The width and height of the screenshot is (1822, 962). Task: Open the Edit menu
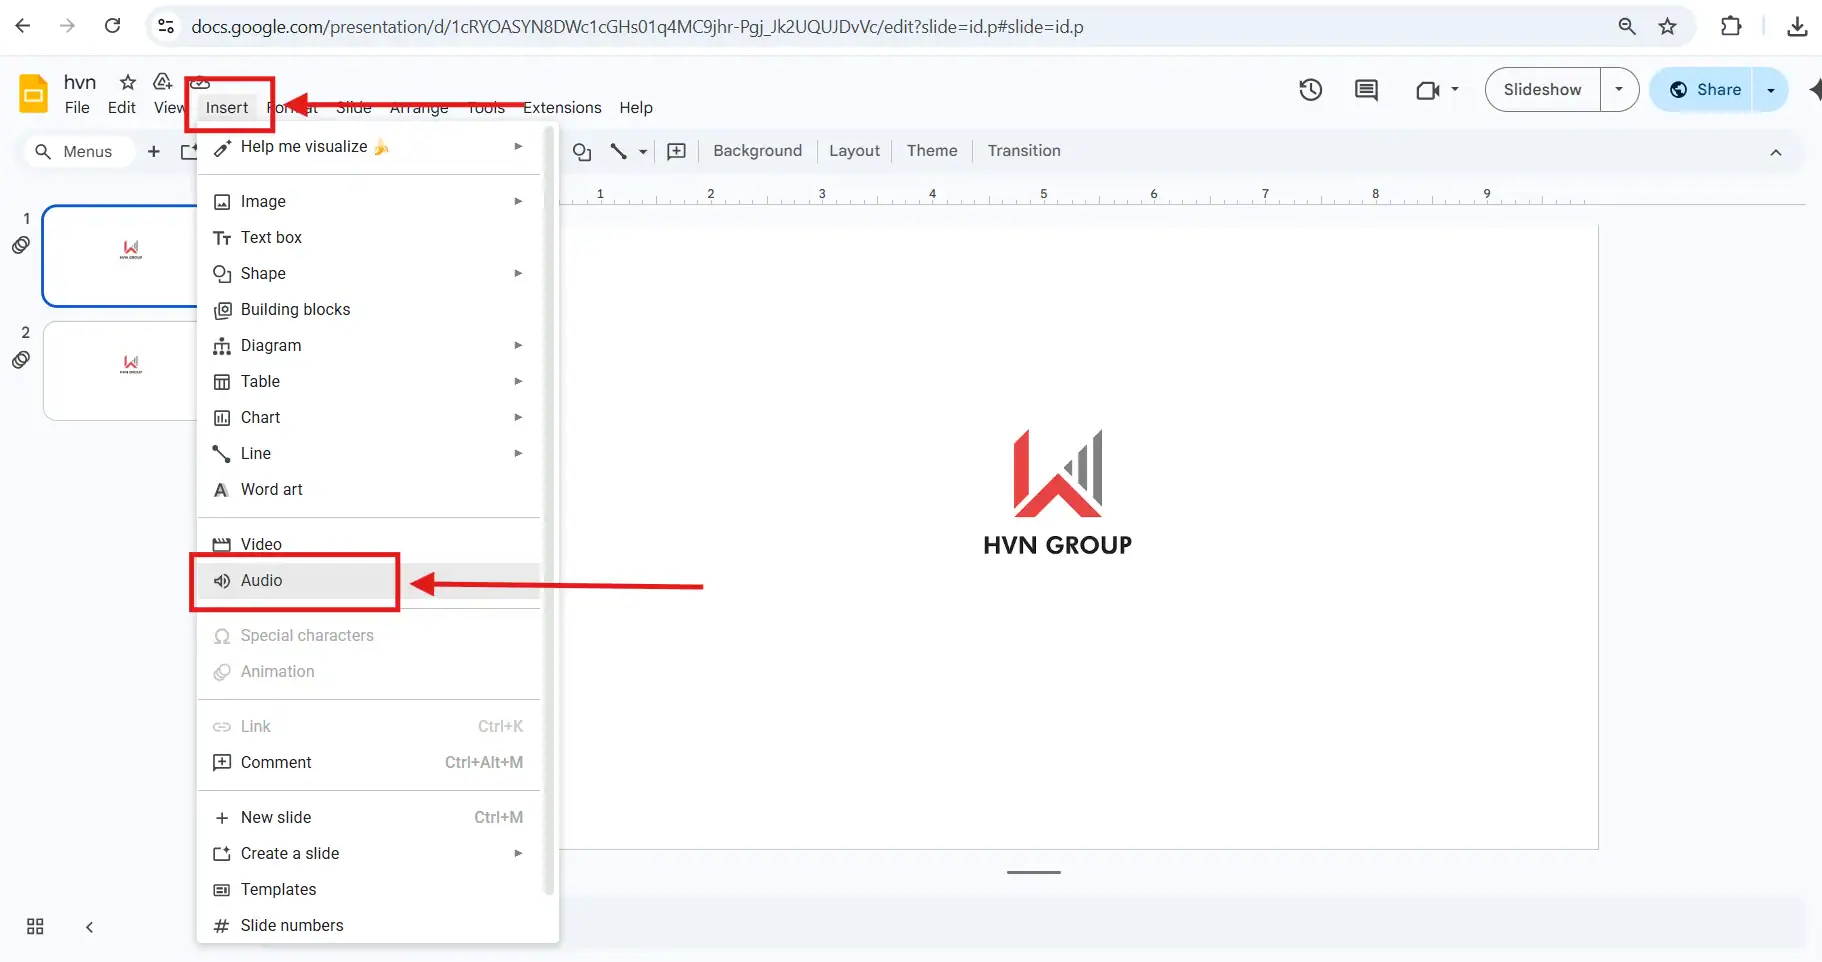click(x=122, y=107)
